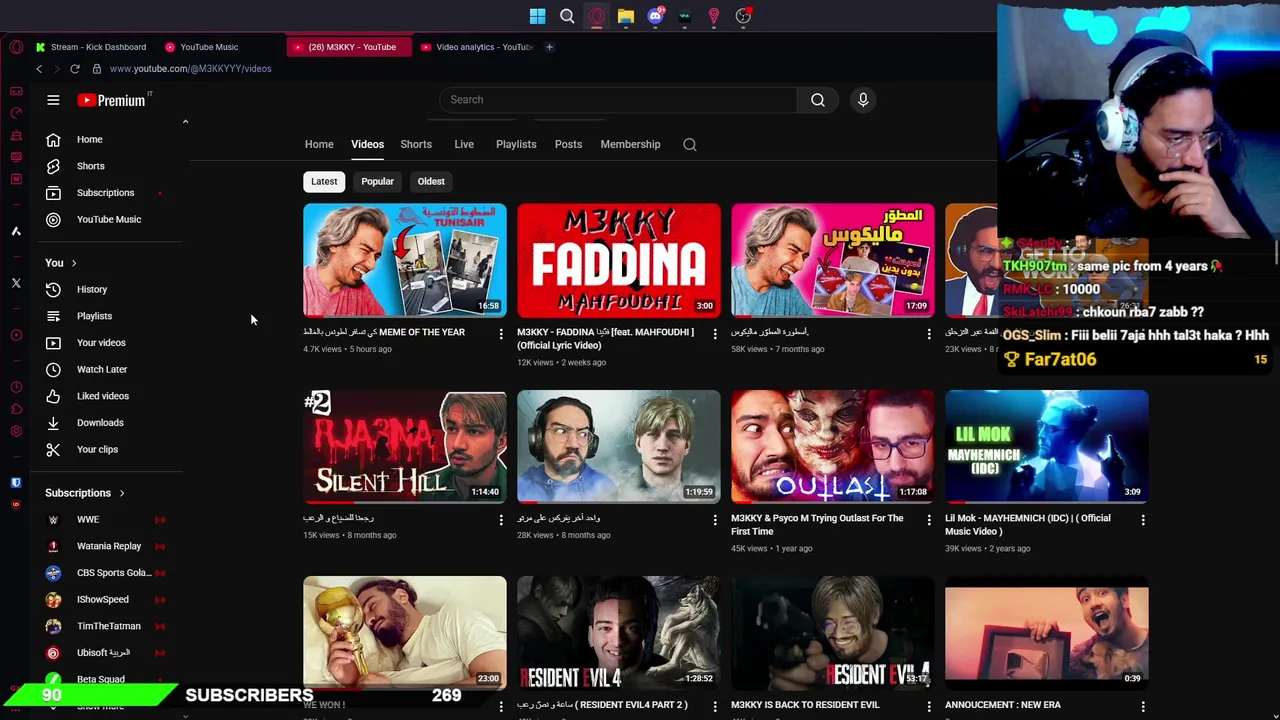
Task: Open Liked videos
Action: coord(102,396)
